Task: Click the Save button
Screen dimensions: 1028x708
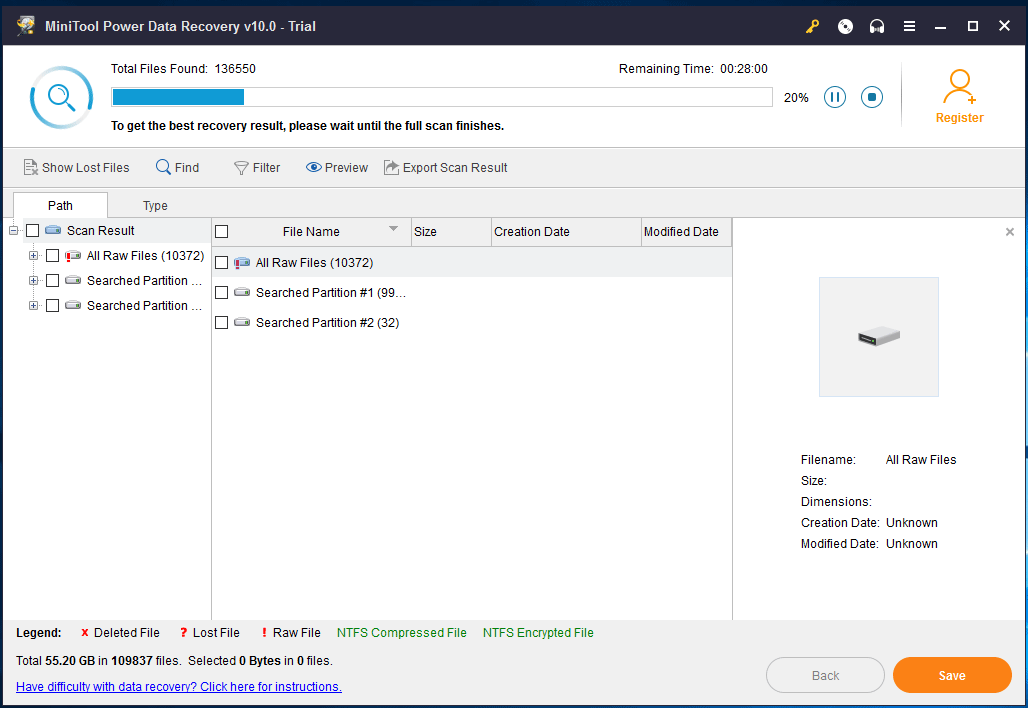Action: 951,675
